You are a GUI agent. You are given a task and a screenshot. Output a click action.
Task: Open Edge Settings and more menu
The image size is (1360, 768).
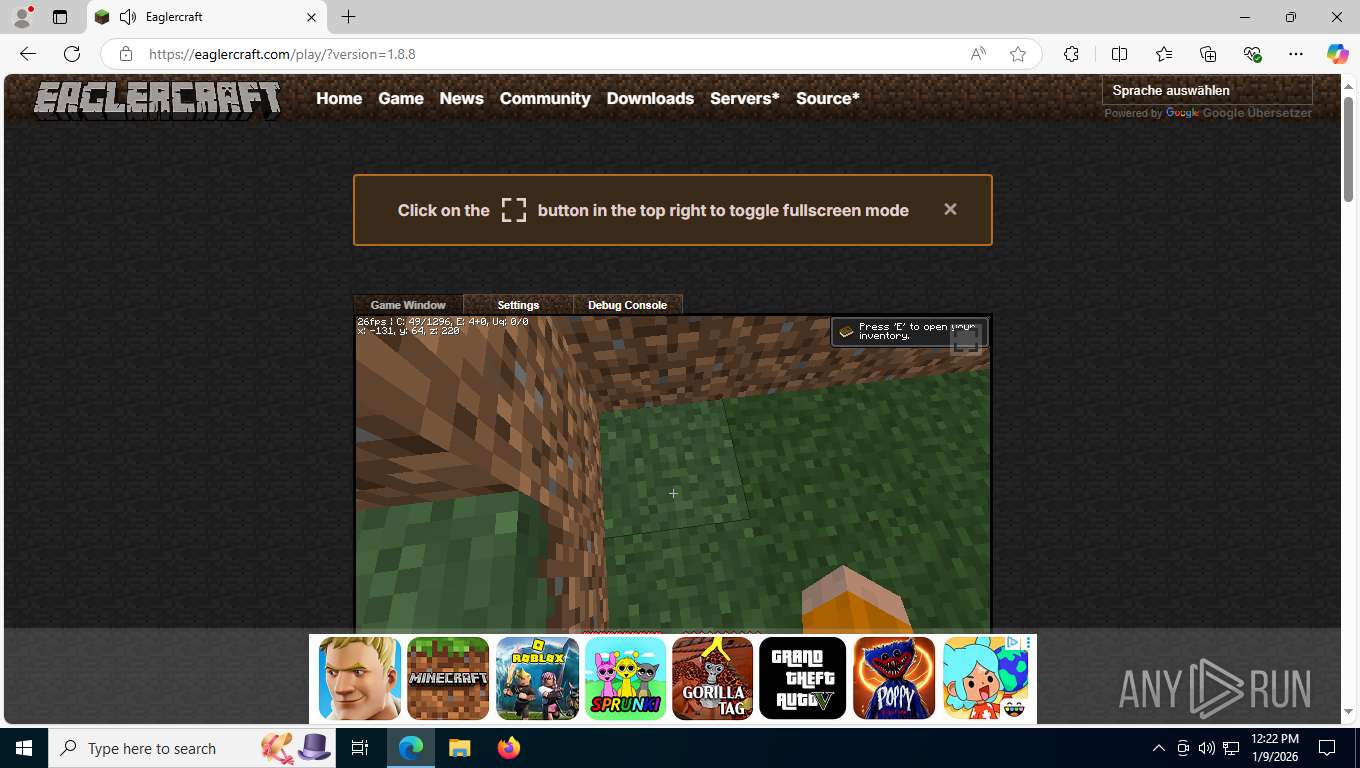(x=1296, y=54)
